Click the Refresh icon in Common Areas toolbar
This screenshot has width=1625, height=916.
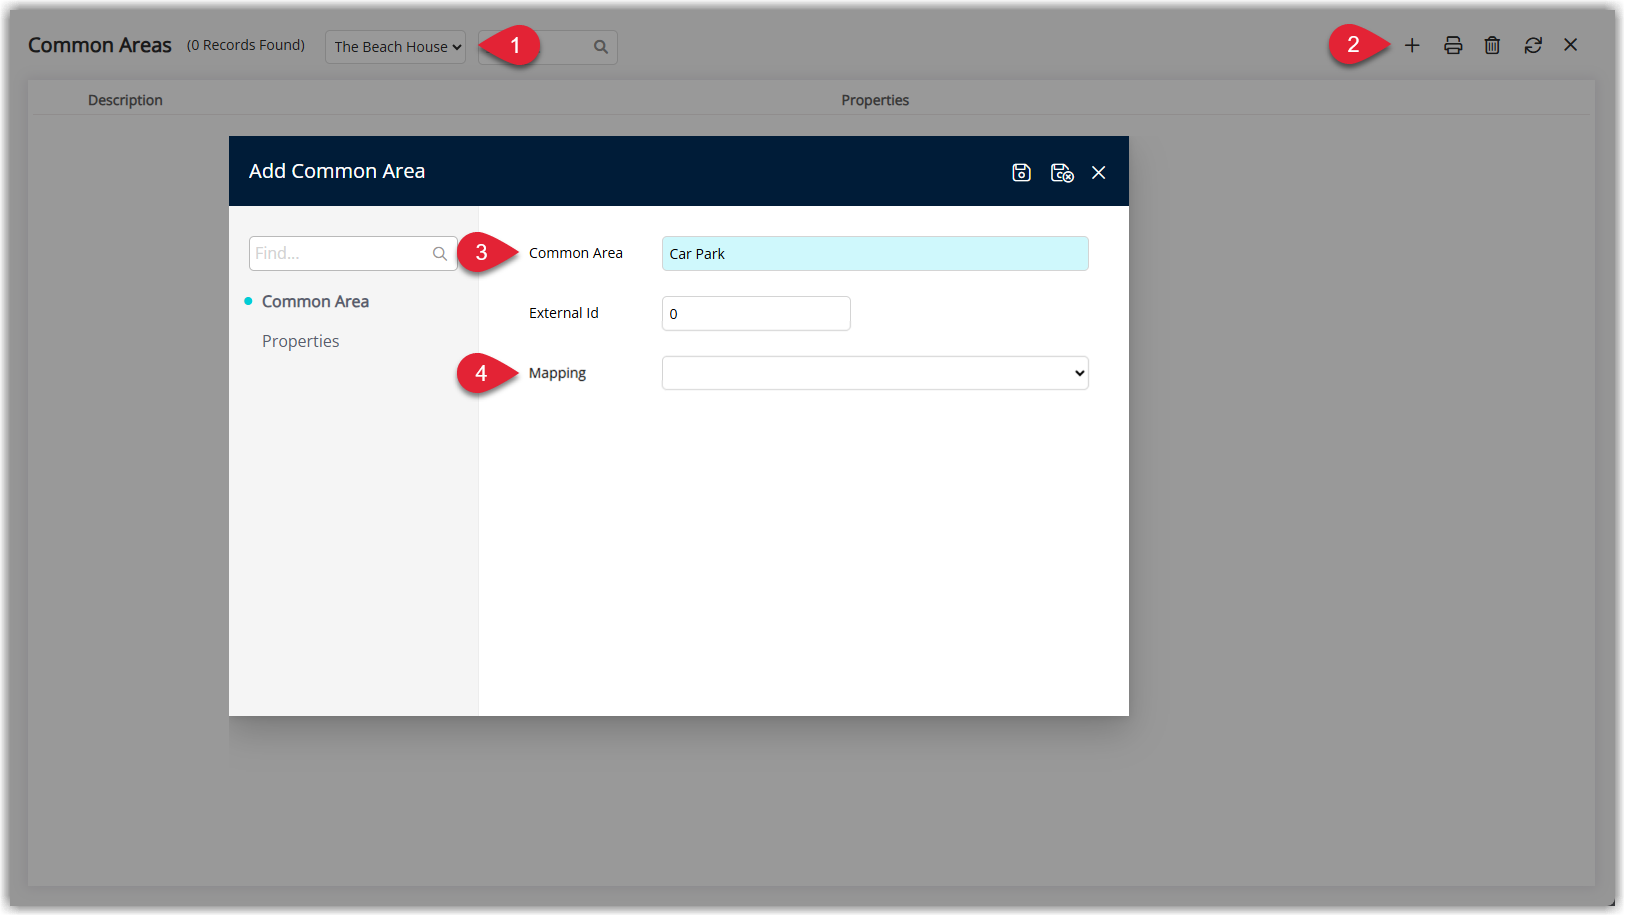pos(1533,45)
